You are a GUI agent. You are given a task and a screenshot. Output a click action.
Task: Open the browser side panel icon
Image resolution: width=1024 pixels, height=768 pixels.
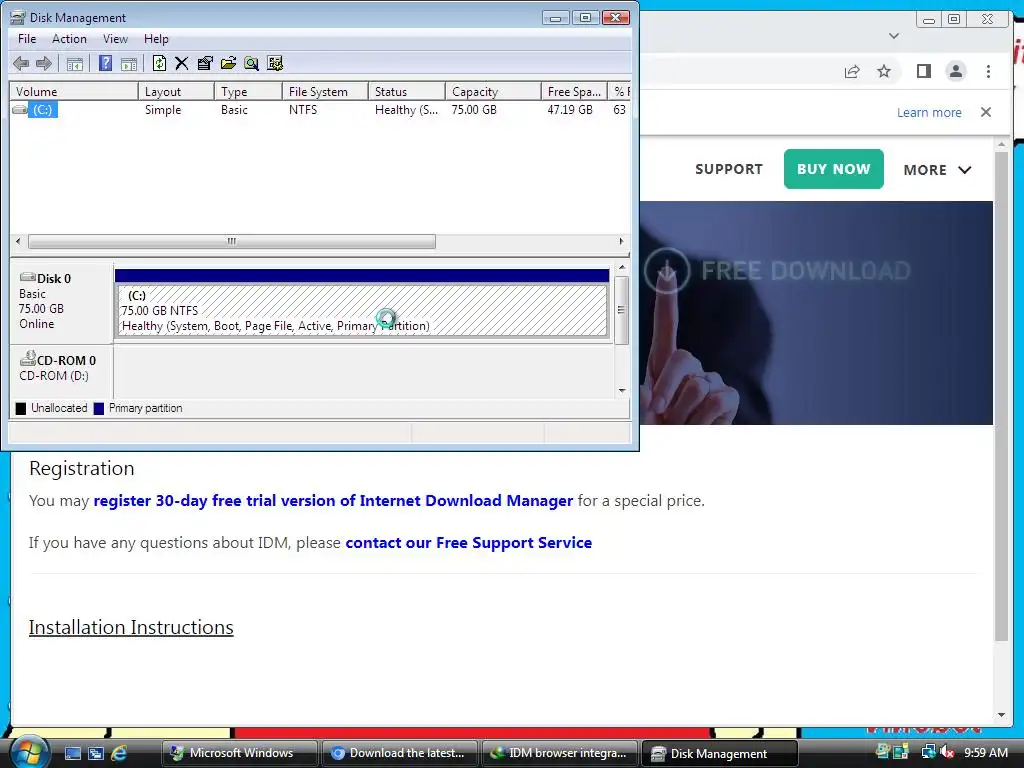tap(923, 71)
